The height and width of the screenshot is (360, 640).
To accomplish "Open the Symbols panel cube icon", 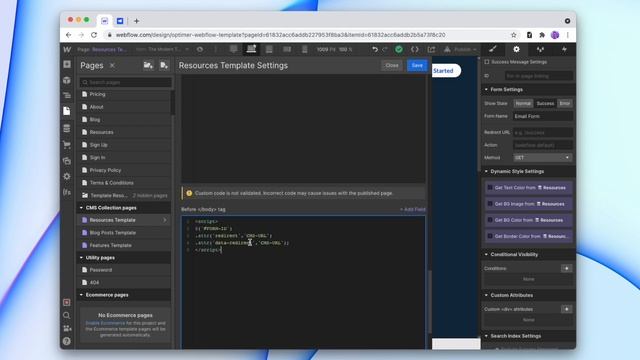I will (67, 80).
